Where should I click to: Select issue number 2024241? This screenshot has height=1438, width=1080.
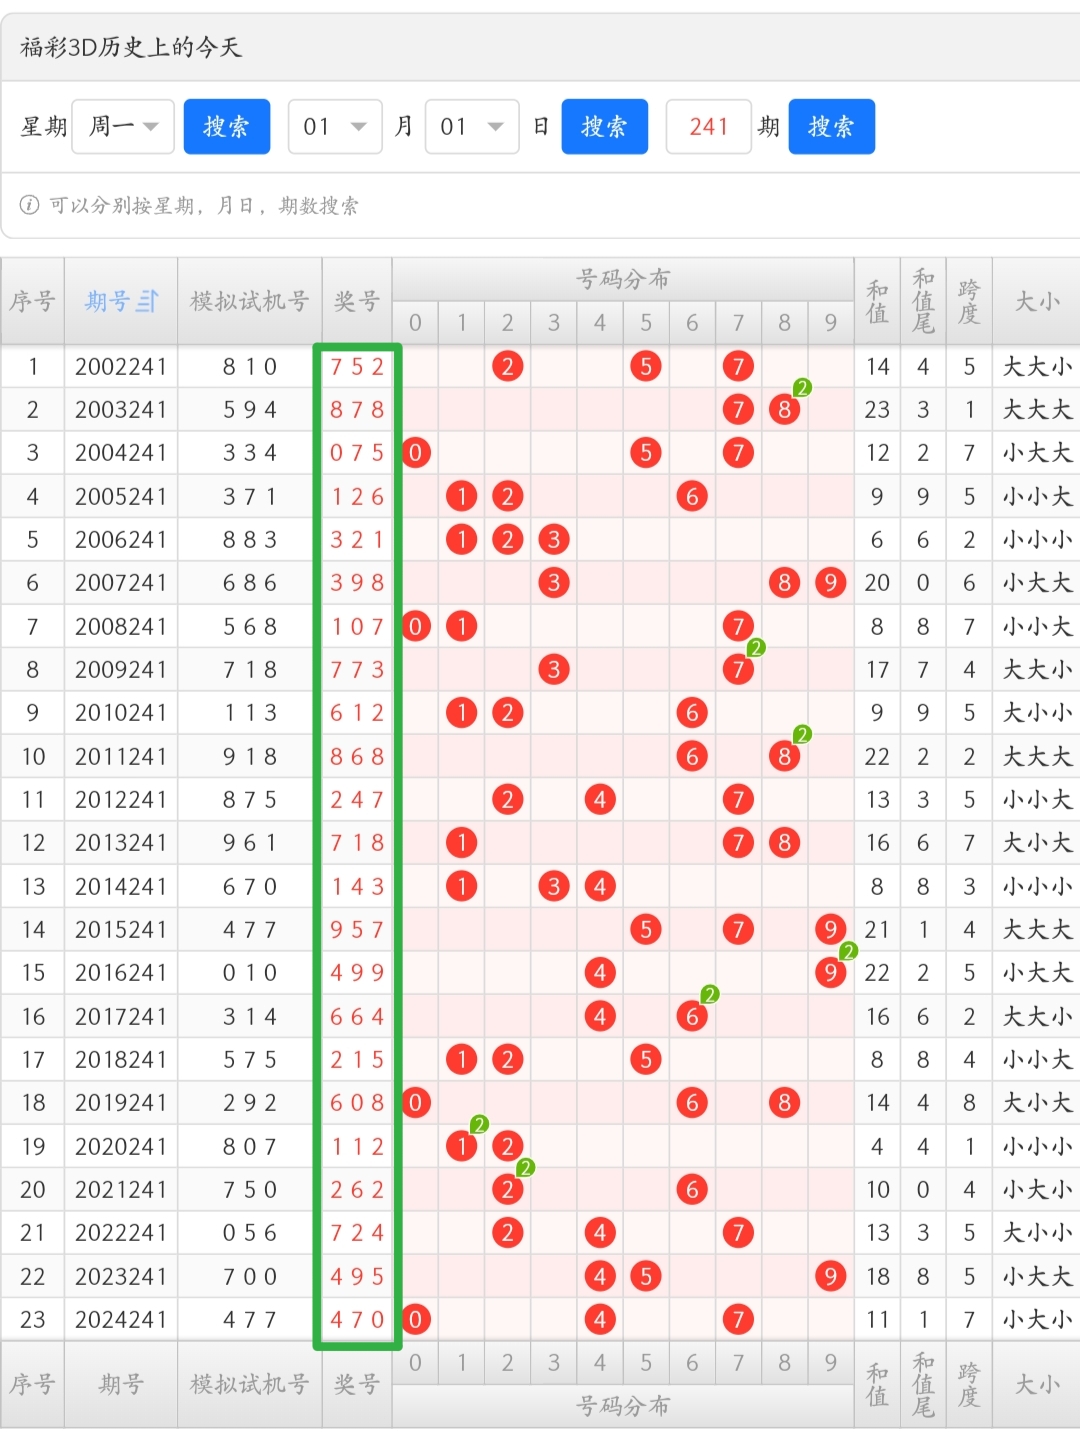click(x=121, y=1320)
